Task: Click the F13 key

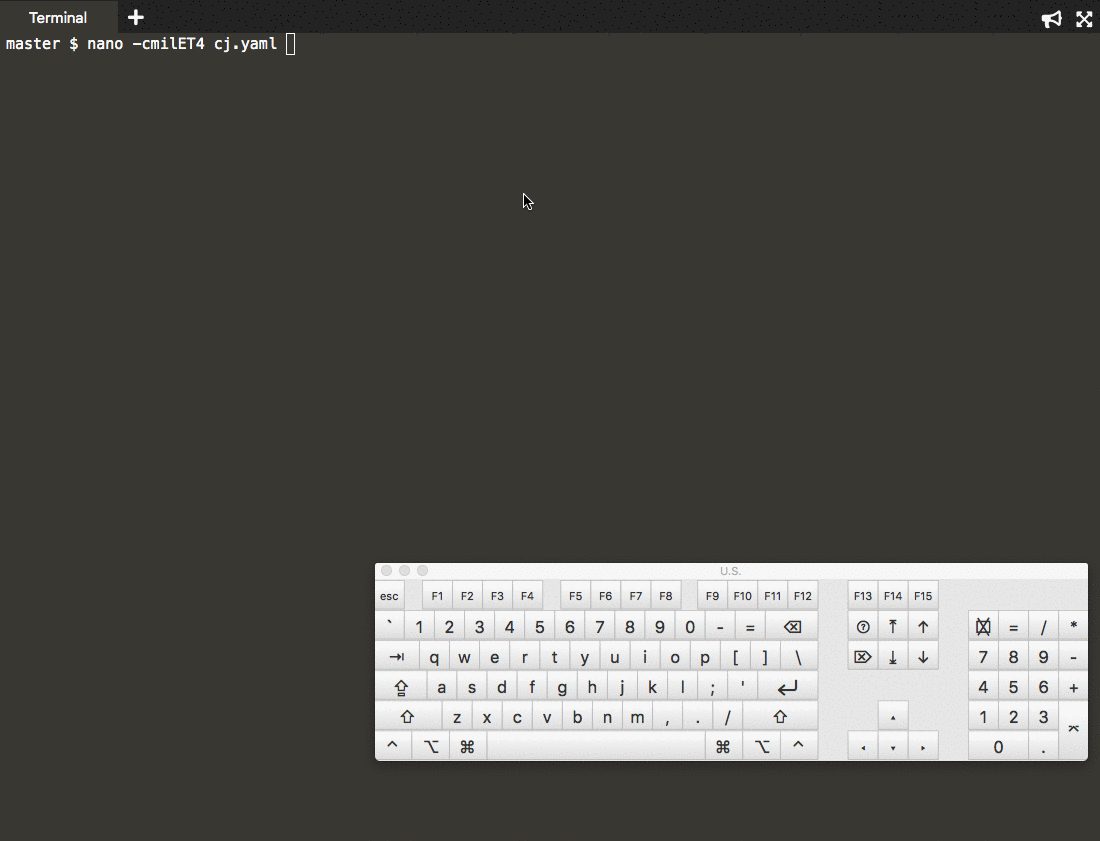Action: pos(863,596)
